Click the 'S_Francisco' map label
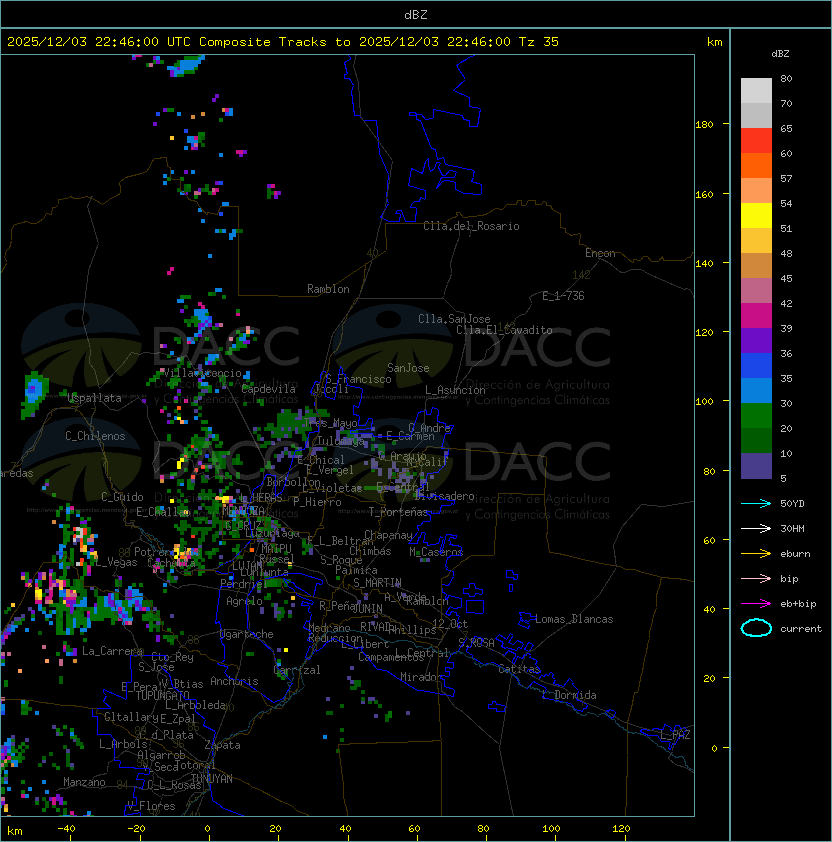Viewport: 832px width, 842px height. point(358,379)
